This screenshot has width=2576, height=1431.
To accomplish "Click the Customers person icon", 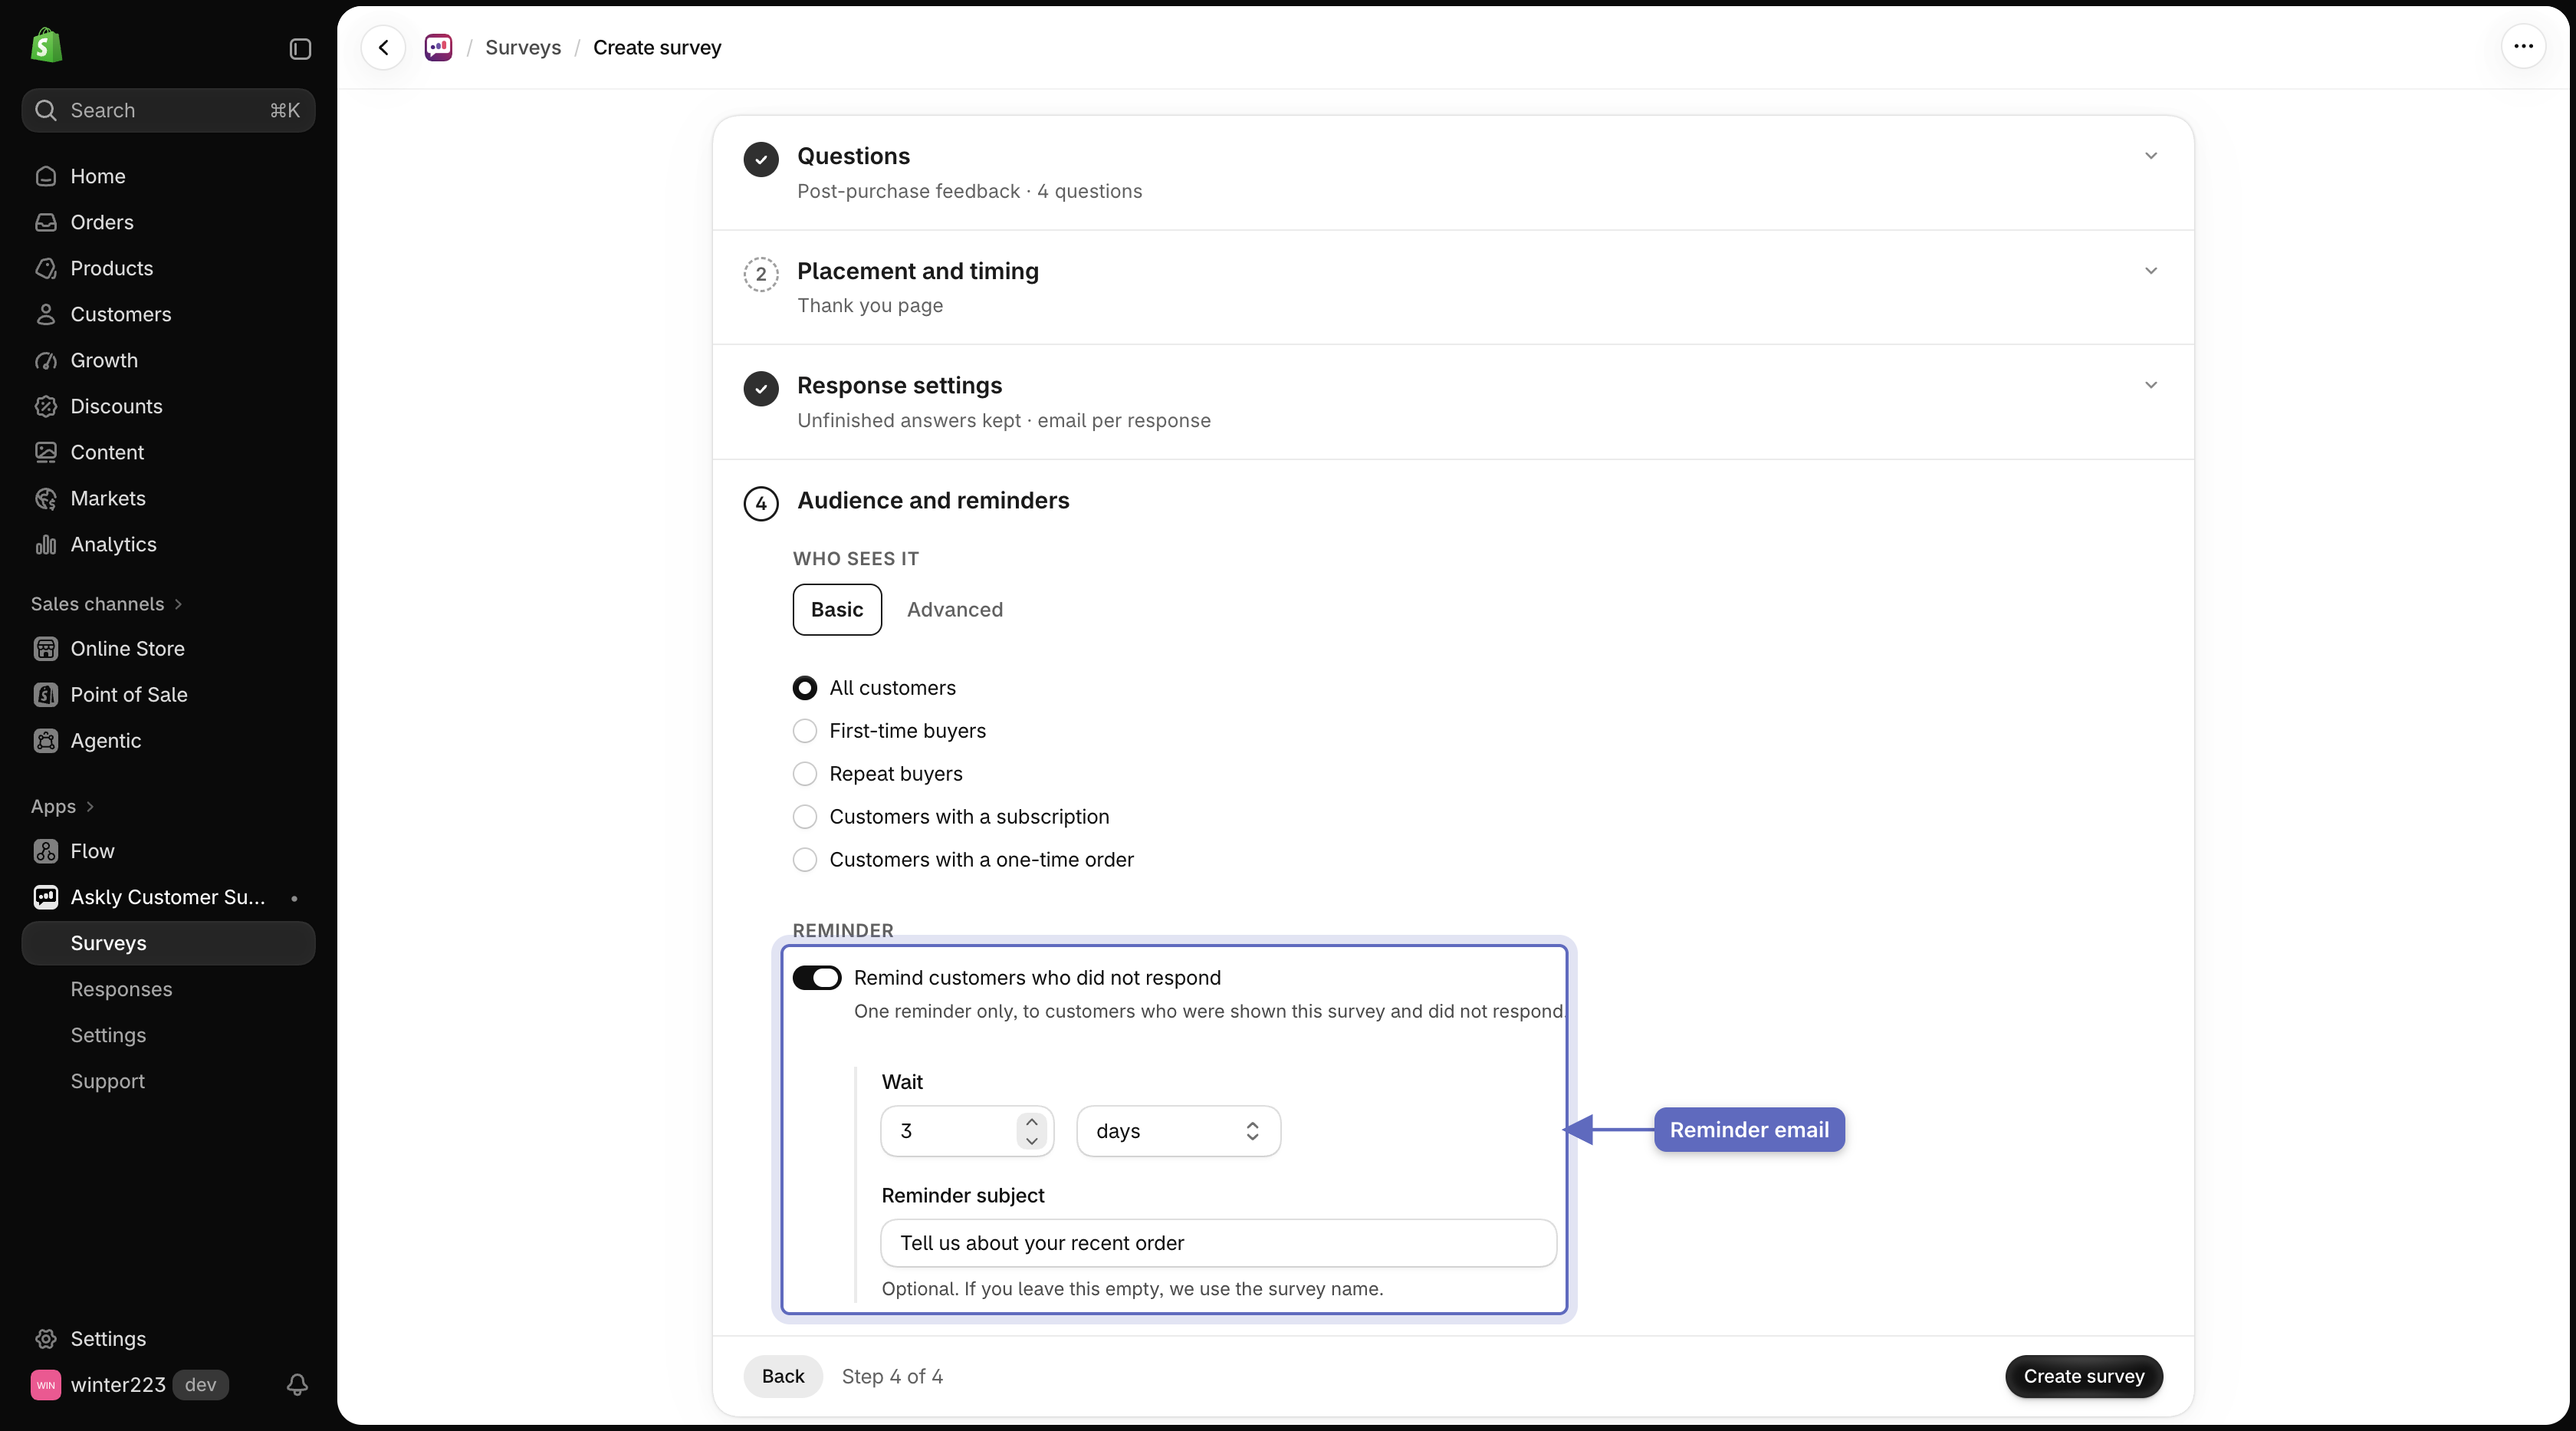I will (46, 314).
